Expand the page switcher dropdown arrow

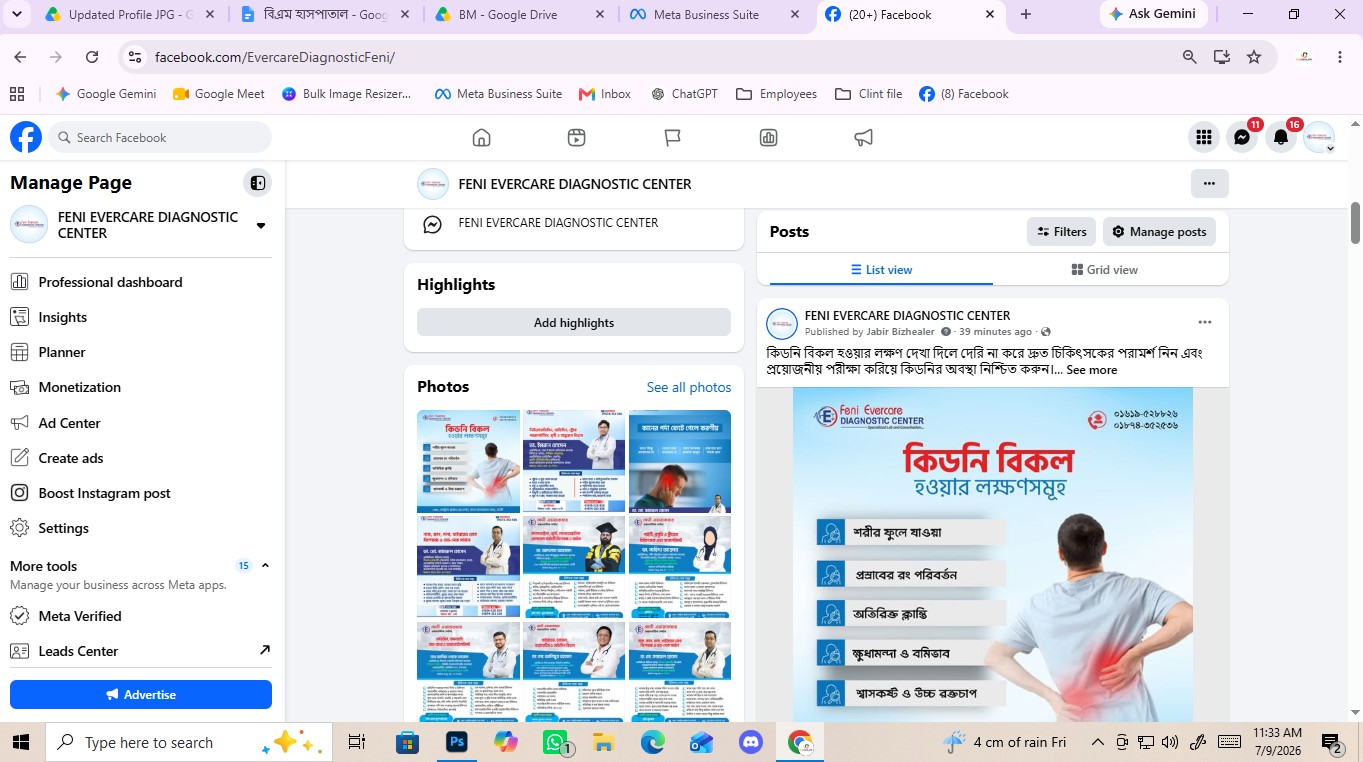[261, 225]
